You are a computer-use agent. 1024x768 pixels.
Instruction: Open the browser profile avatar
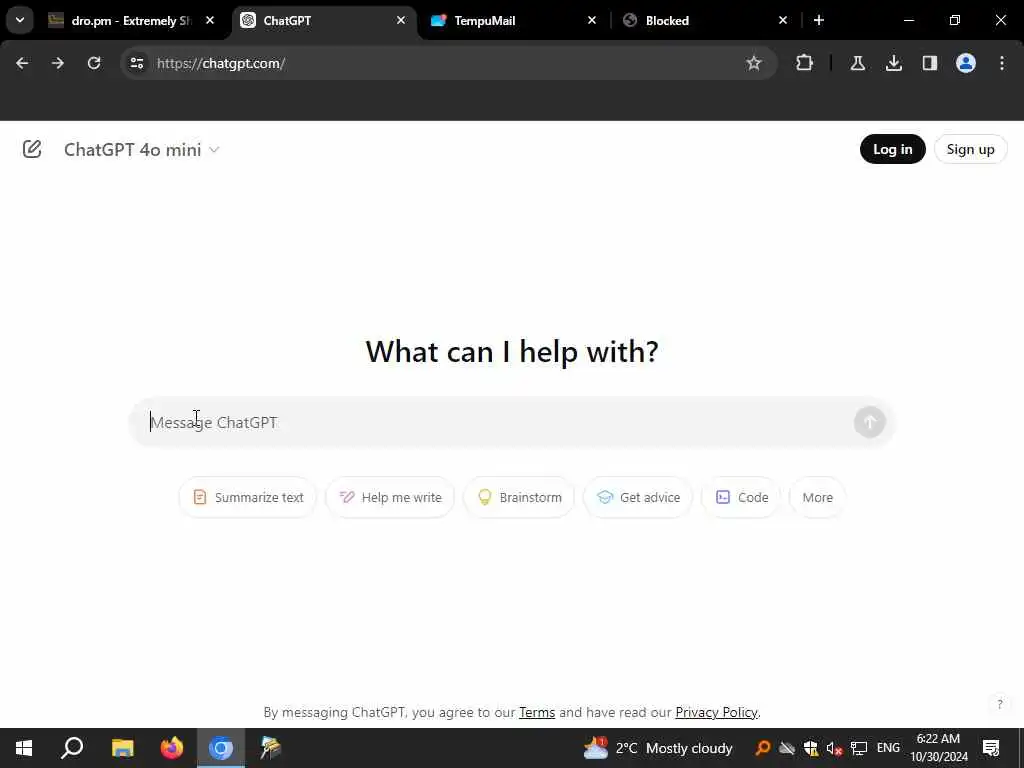(966, 63)
